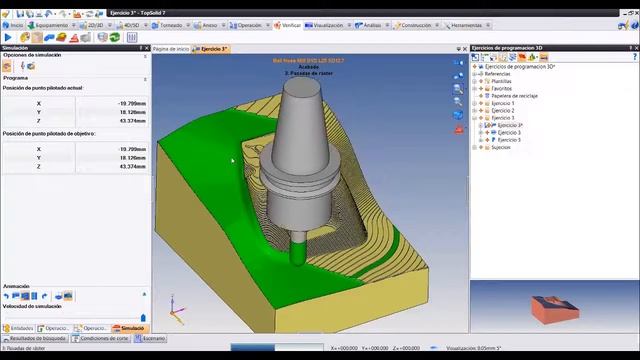Screen dimensions: 640x360
Task: Expand the Plantillas tree node
Action: point(474,81)
